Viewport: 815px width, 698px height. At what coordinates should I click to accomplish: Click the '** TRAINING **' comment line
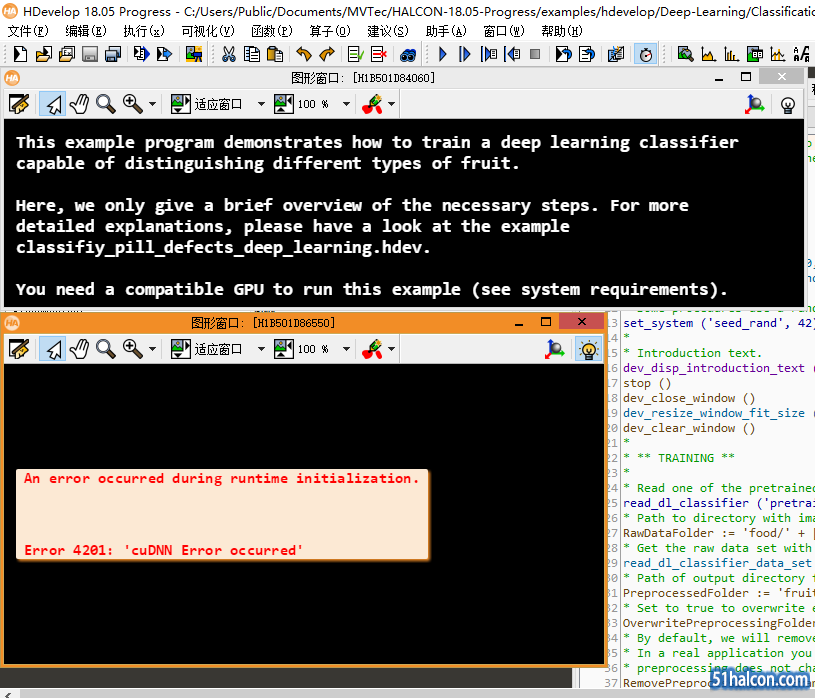pyautogui.click(x=679, y=458)
